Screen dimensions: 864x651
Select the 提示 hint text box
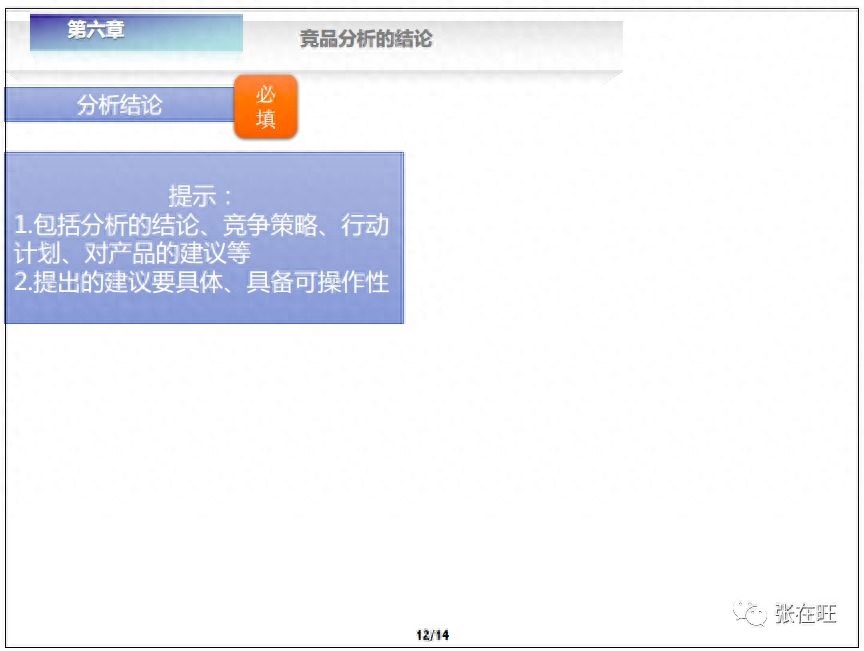[204, 238]
